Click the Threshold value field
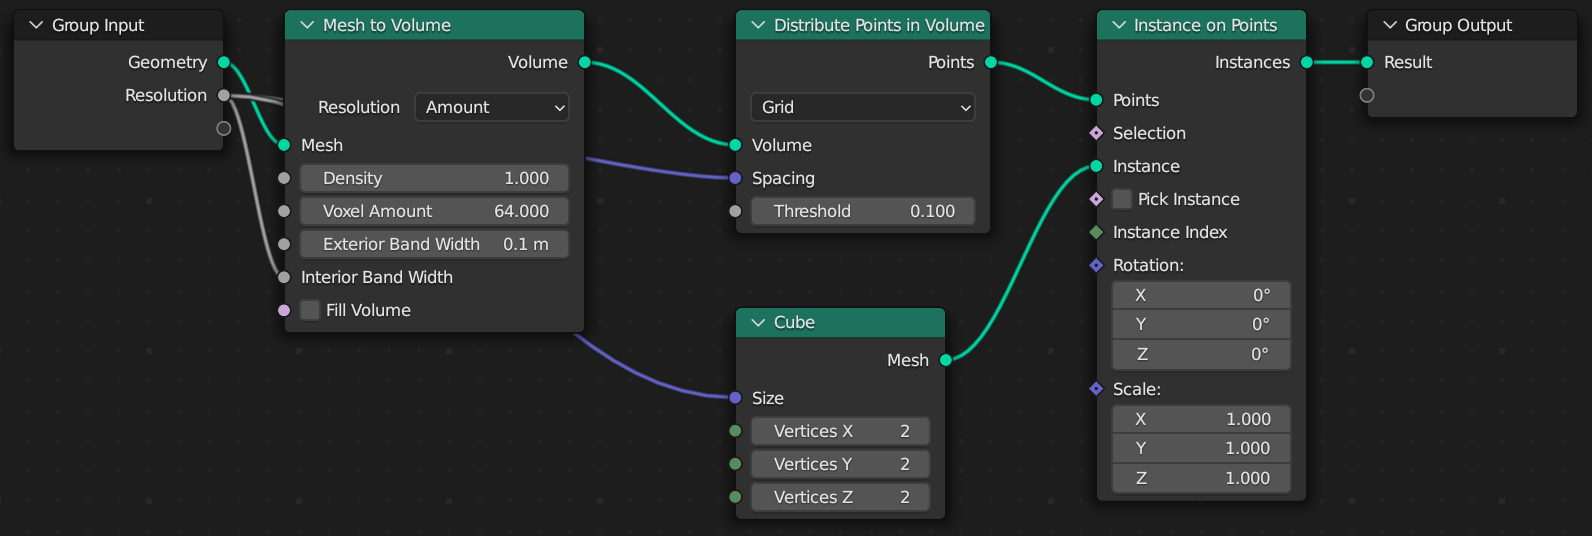The height and width of the screenshot is (536, 1592). 863,211
